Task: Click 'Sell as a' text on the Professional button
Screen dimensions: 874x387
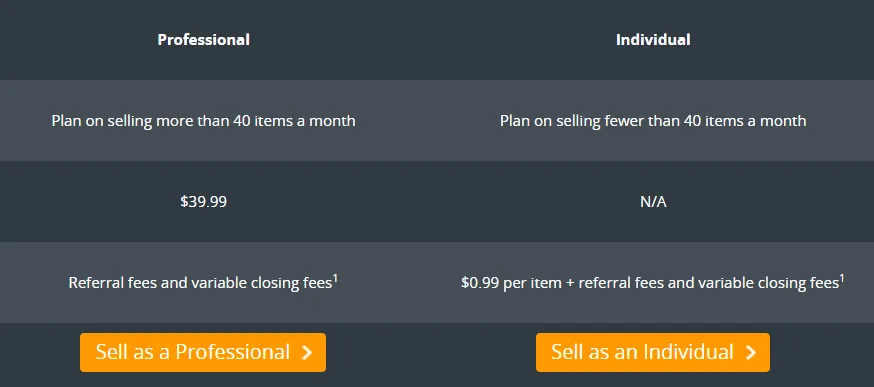Action: click(x=134, y=352)
